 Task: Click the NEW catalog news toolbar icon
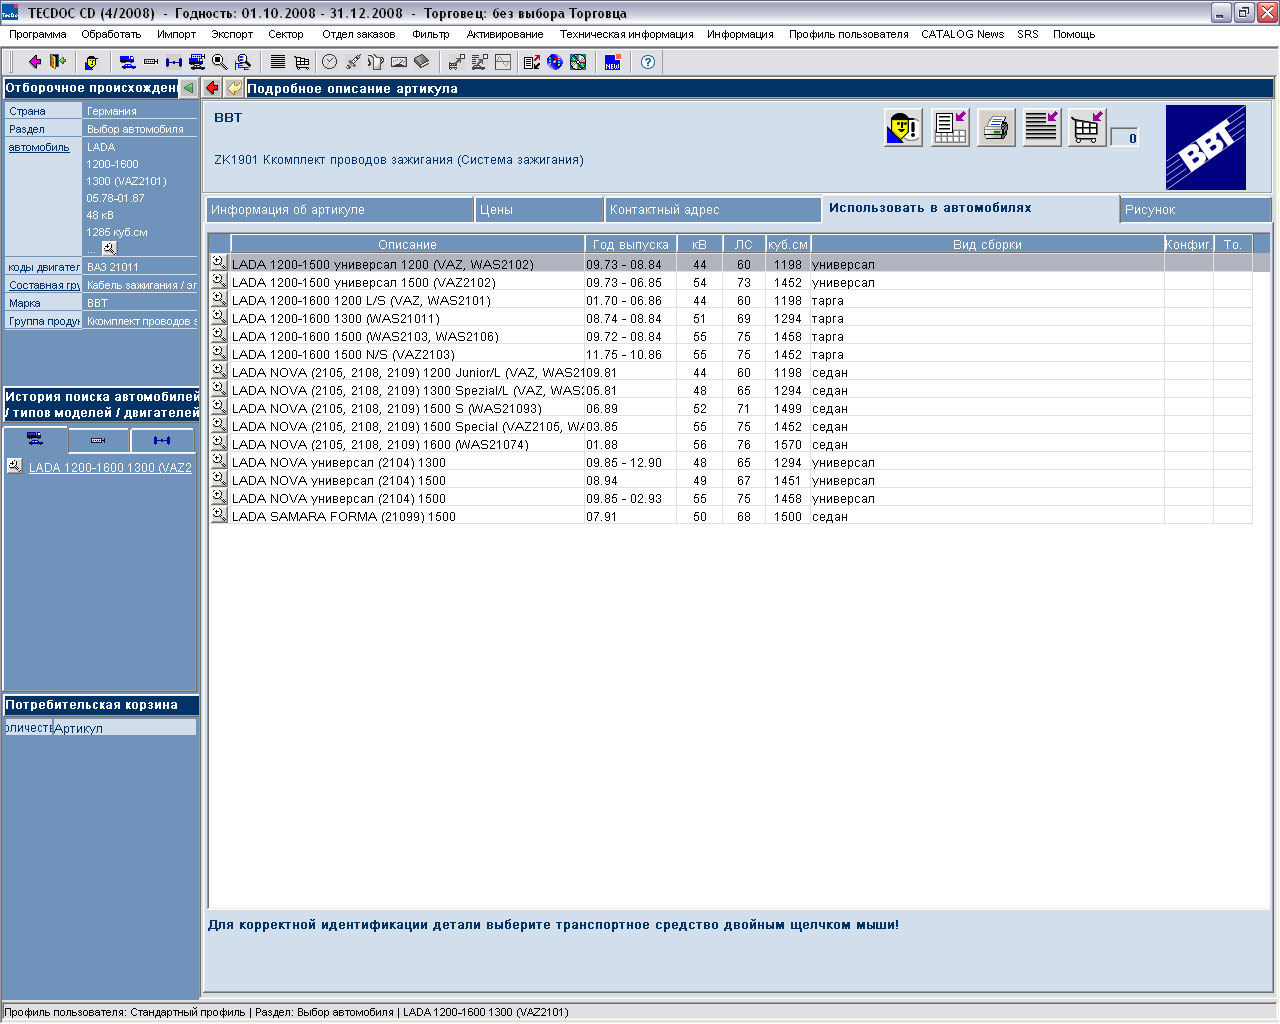coord(613,62)
